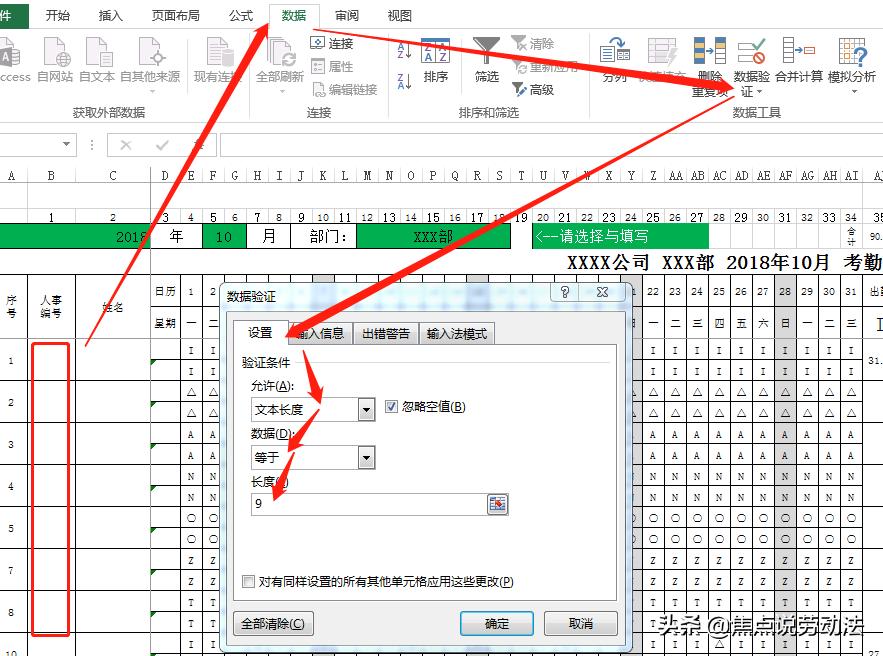883x656 pixels.
Task: Click range selector icon beside length field
Action: pos(497,504)
